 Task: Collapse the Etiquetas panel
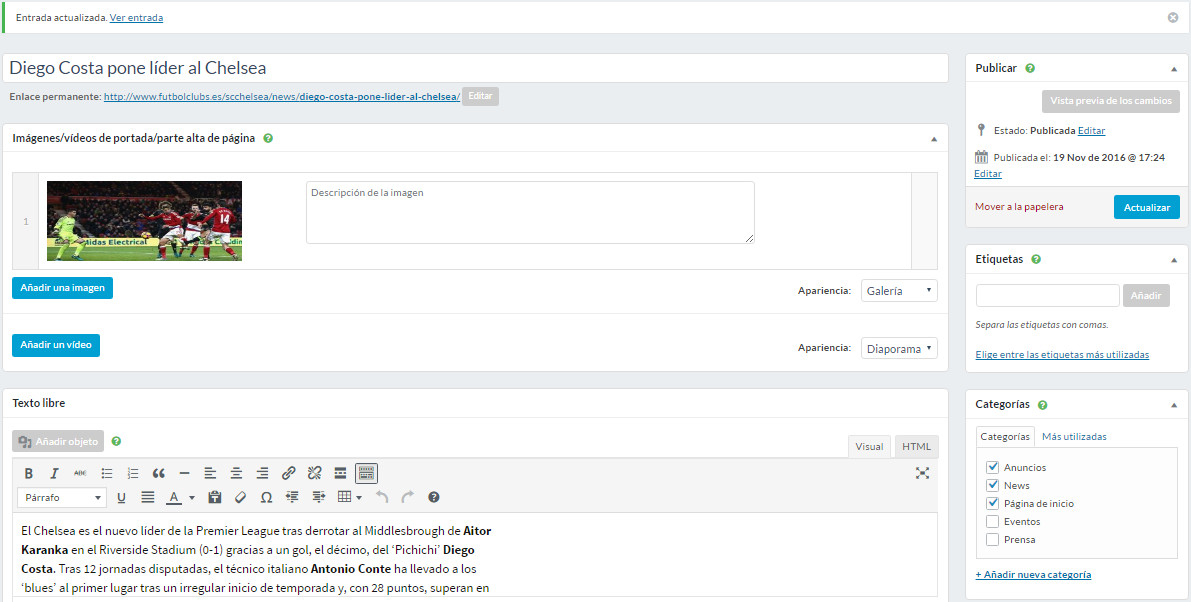click(1174, 260)
